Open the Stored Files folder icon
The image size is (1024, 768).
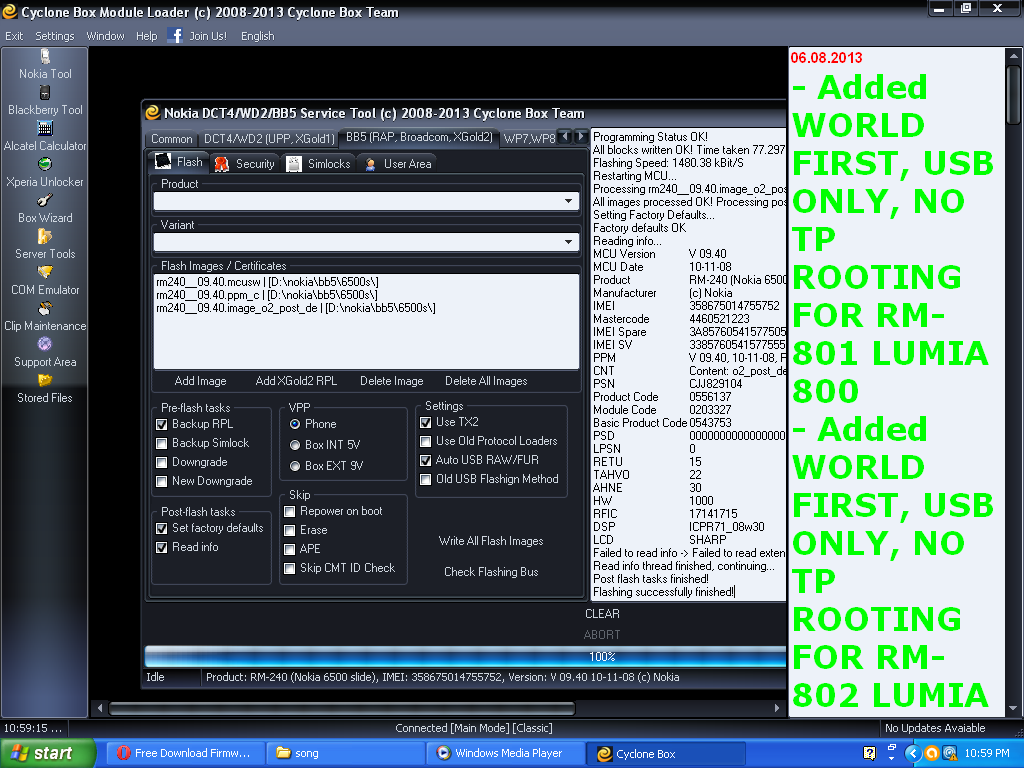point(45,381)
